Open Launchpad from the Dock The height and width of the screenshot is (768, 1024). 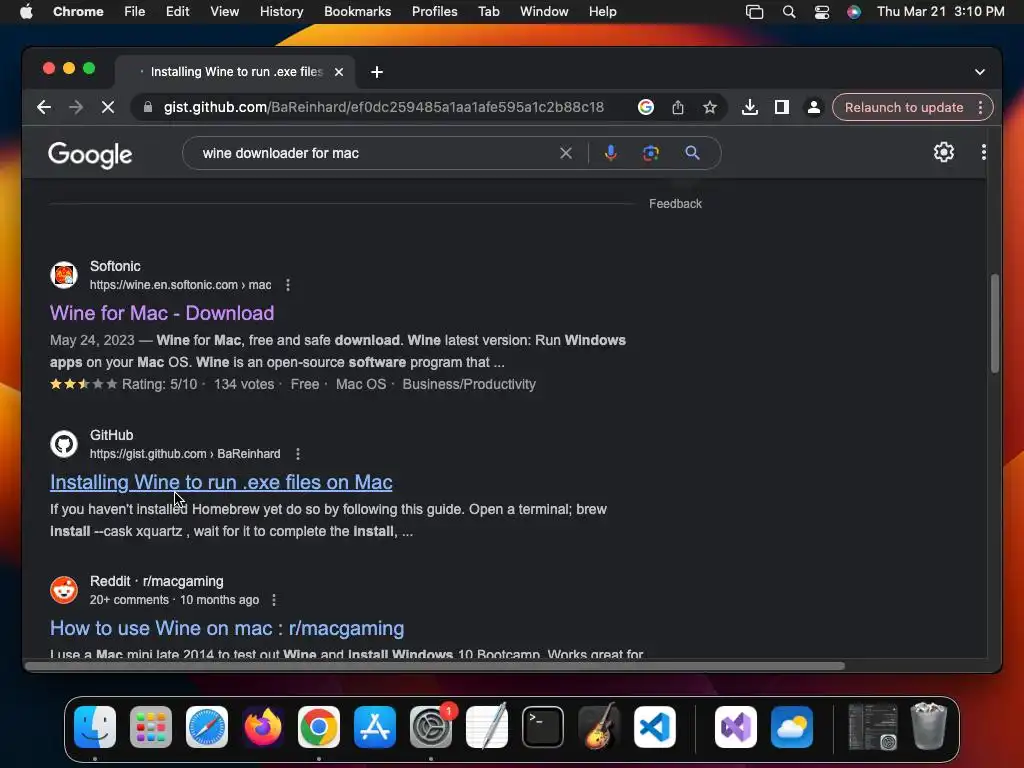[x=151, y=727]
